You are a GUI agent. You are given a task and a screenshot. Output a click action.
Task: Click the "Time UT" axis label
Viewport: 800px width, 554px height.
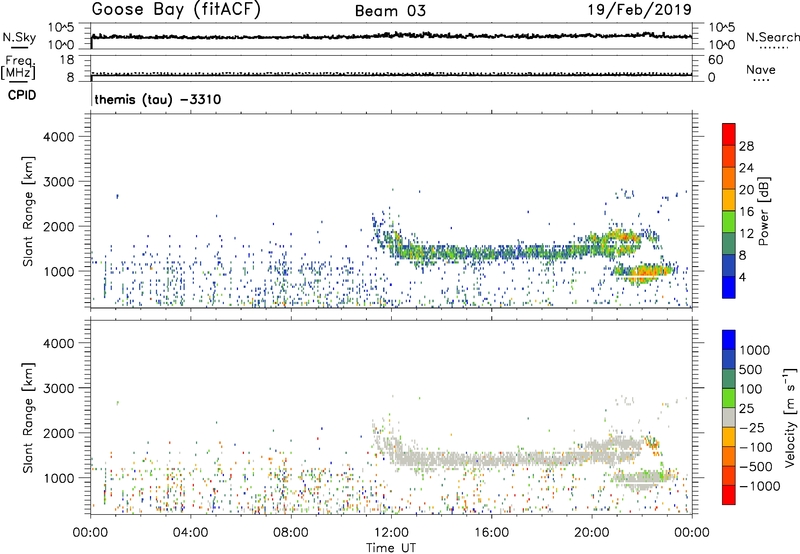[391, 548]
